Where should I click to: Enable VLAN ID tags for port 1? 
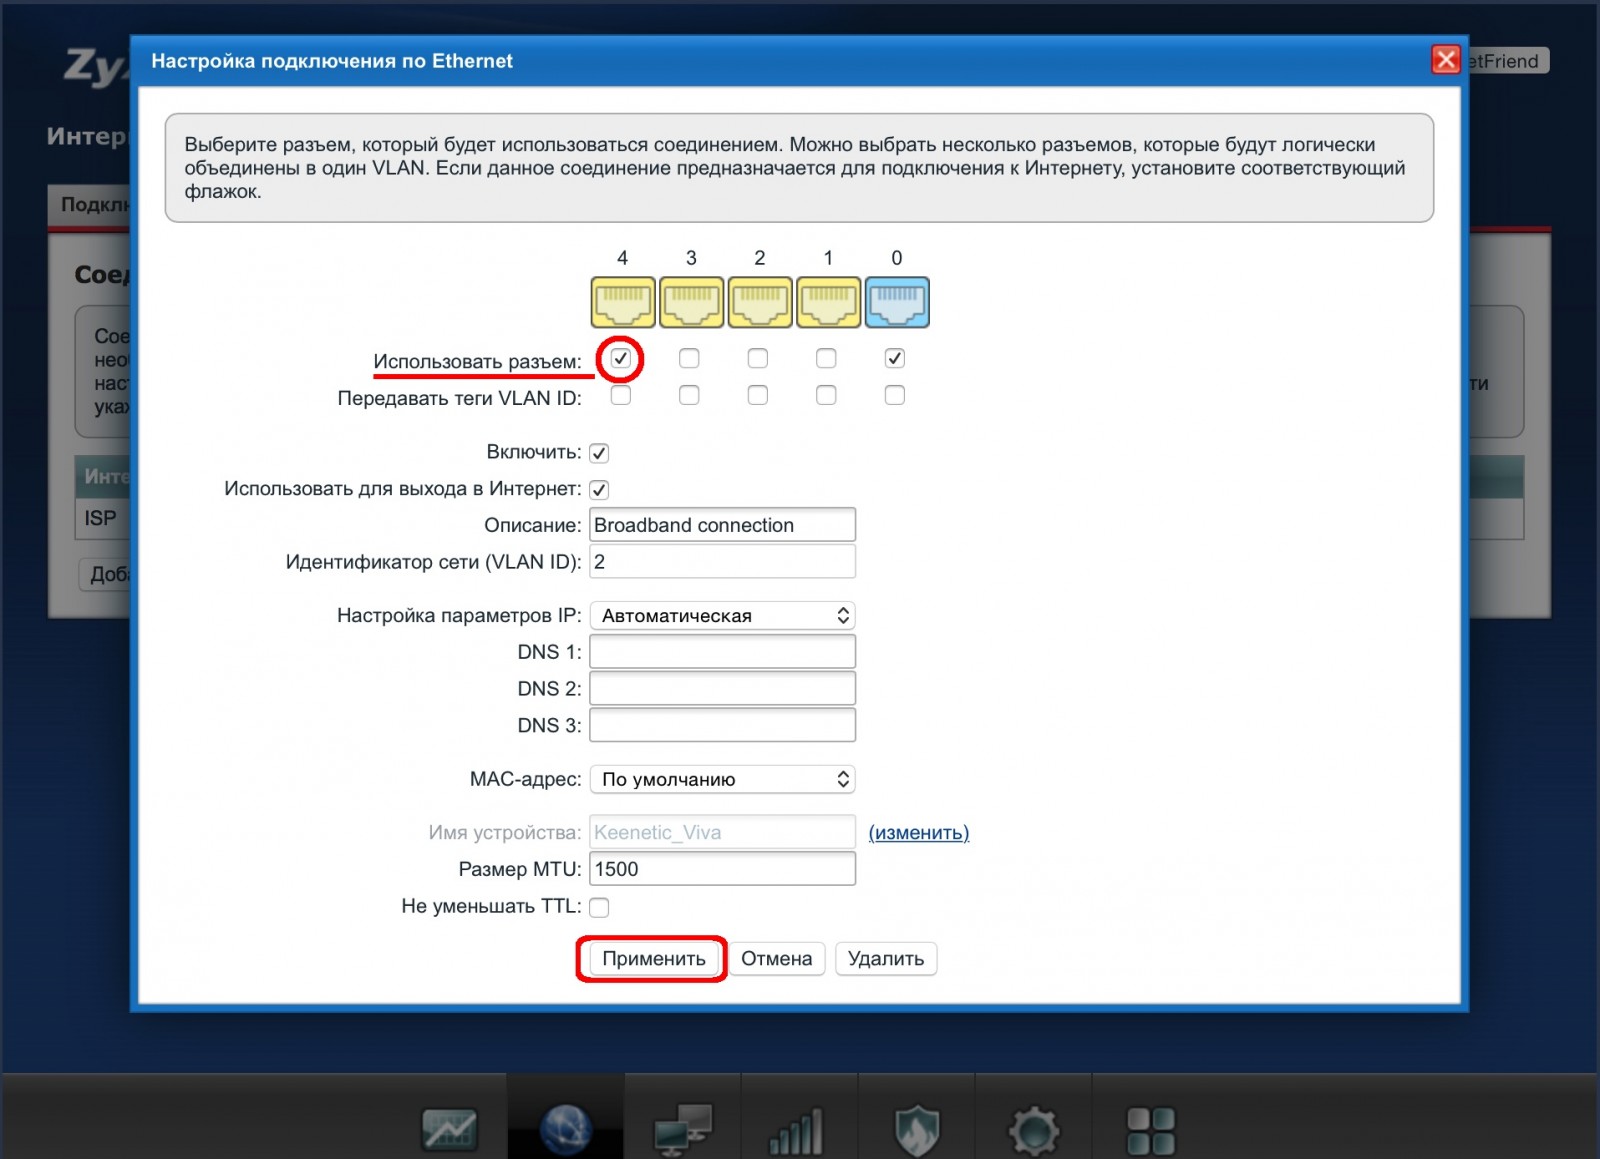pyautogui.click(x=826, y=395)
